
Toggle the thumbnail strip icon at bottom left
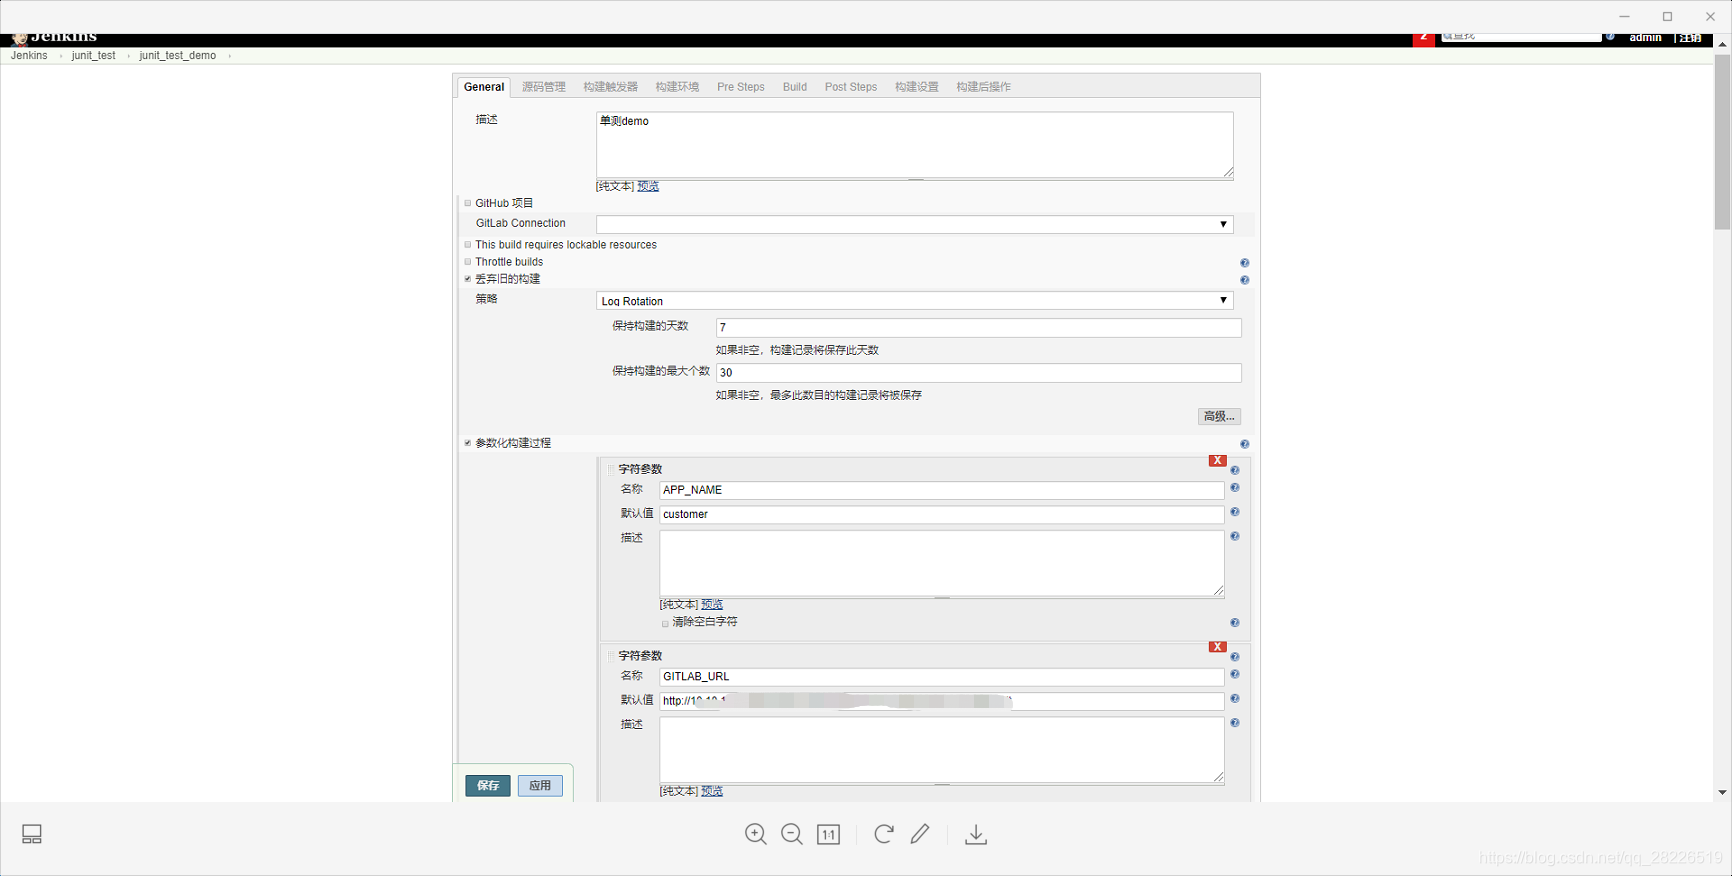pos(32,834)
